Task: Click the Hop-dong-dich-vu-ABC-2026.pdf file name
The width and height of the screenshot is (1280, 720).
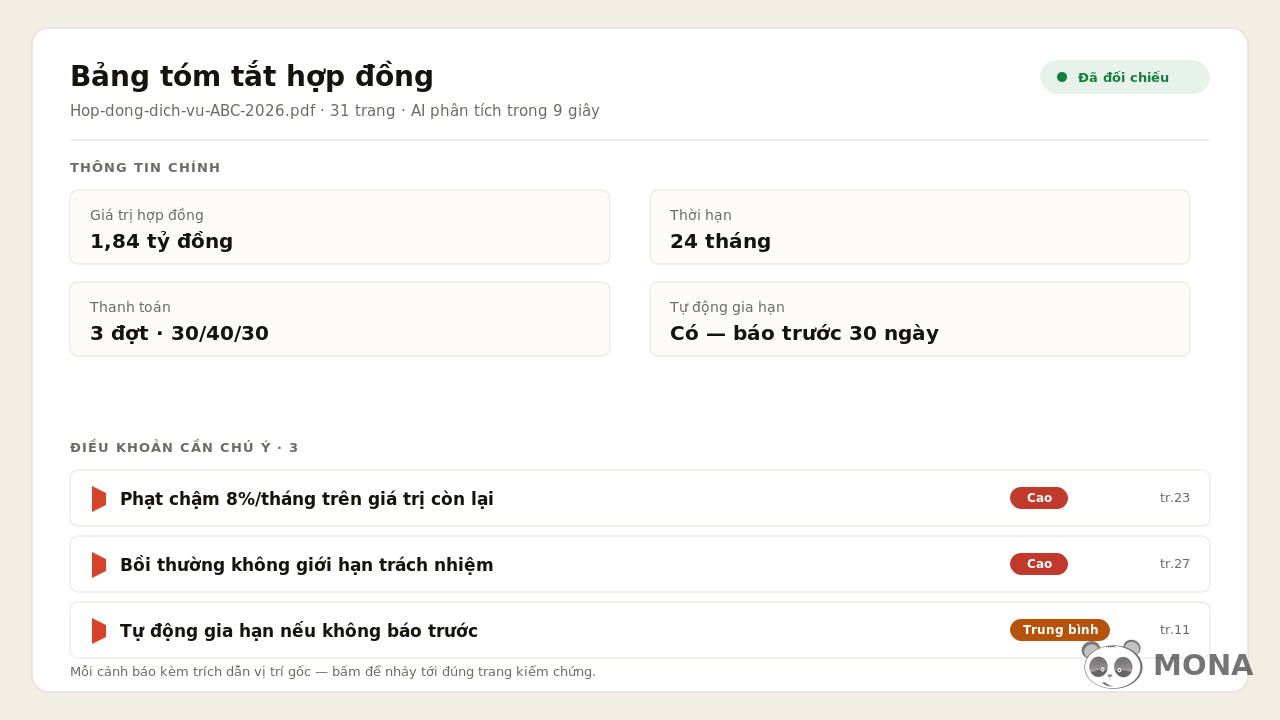Action: coord(192,111)
